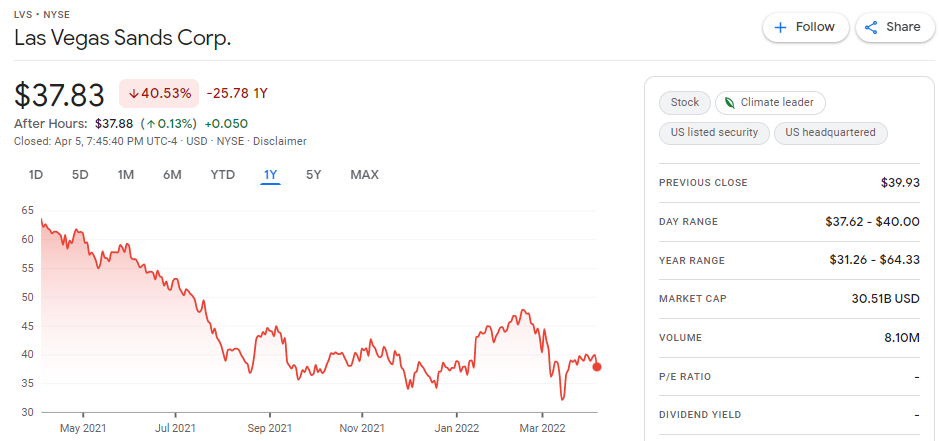Follow Las Vegas Sands stock

click(805, 28)
